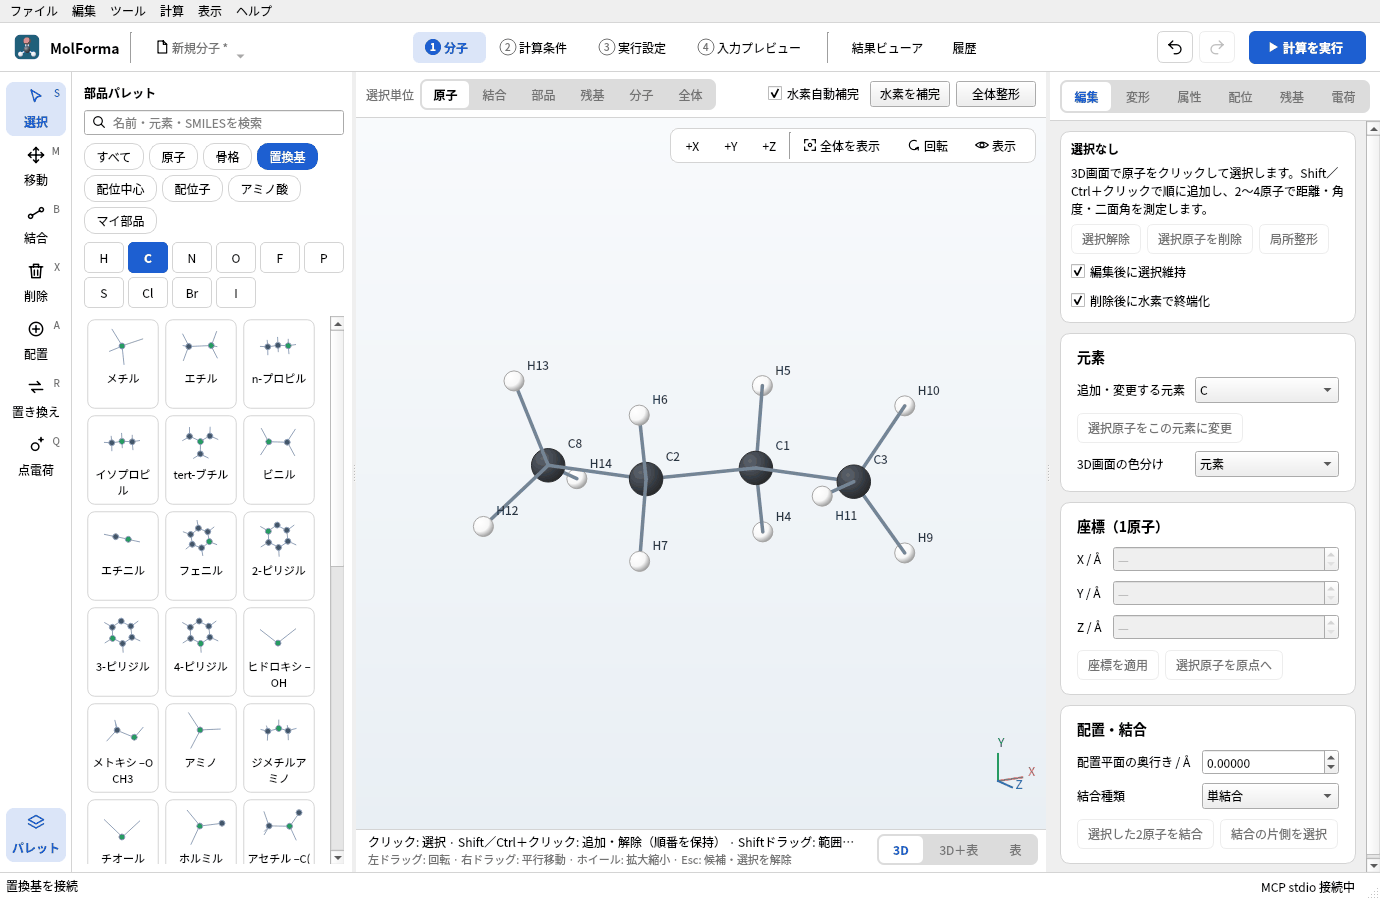Choose the 結合 (bond) tool
Viewport: 1380px width, 900px height.
pos(36,224)
